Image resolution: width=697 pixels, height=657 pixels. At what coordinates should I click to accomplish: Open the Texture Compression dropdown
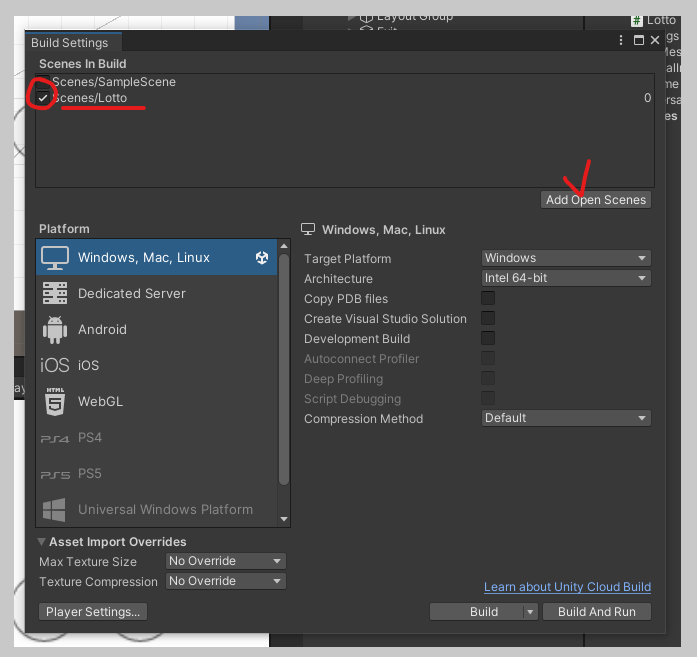pos(225,581)
